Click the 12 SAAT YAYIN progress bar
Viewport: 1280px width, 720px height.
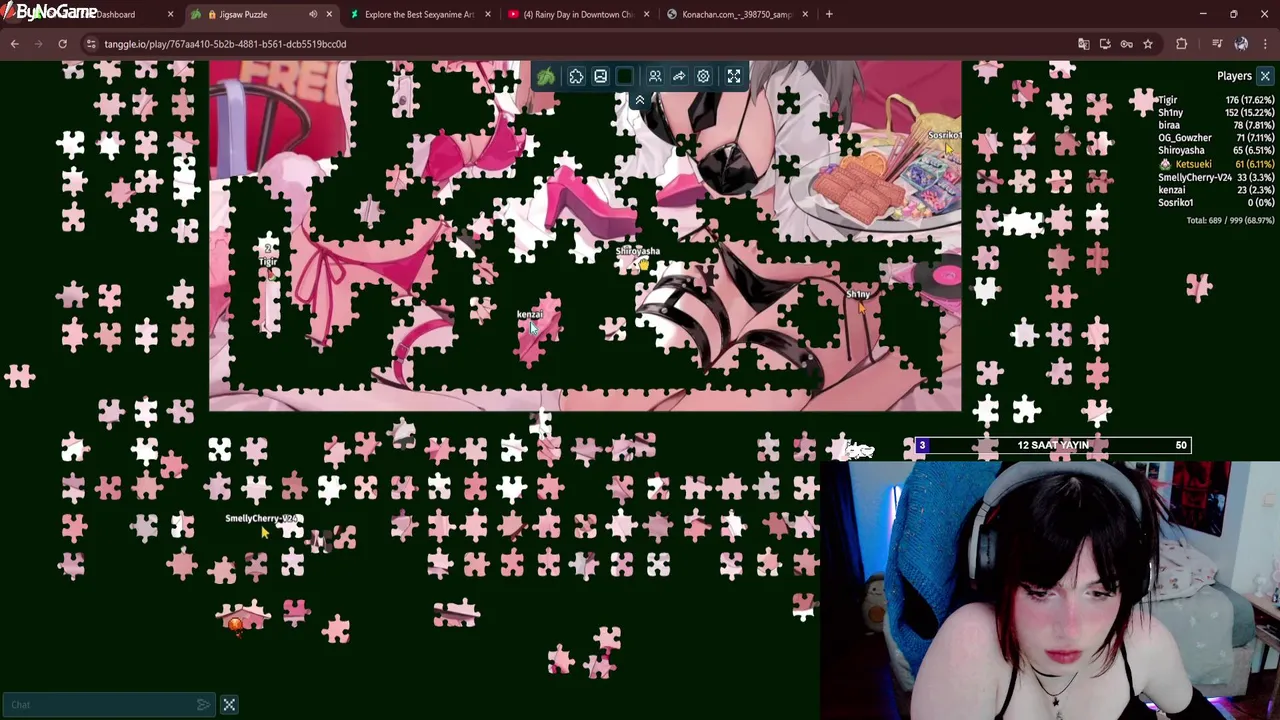tap(1052, 445)
